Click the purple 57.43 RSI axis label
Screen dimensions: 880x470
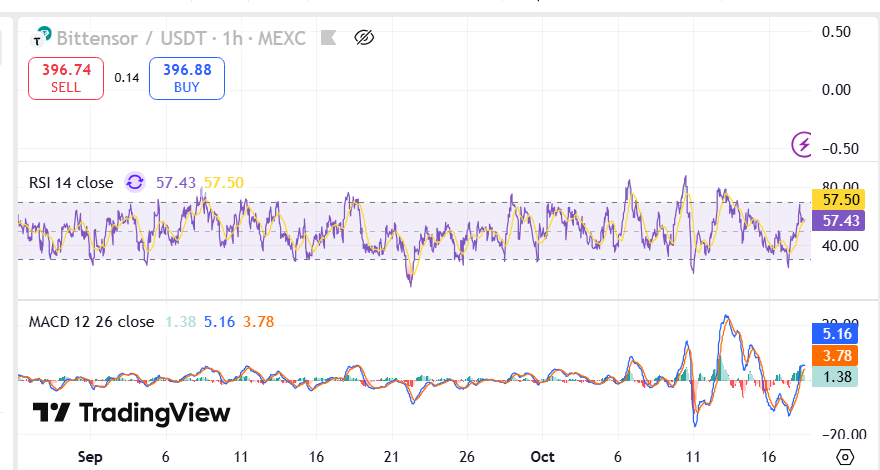point(836,220)
